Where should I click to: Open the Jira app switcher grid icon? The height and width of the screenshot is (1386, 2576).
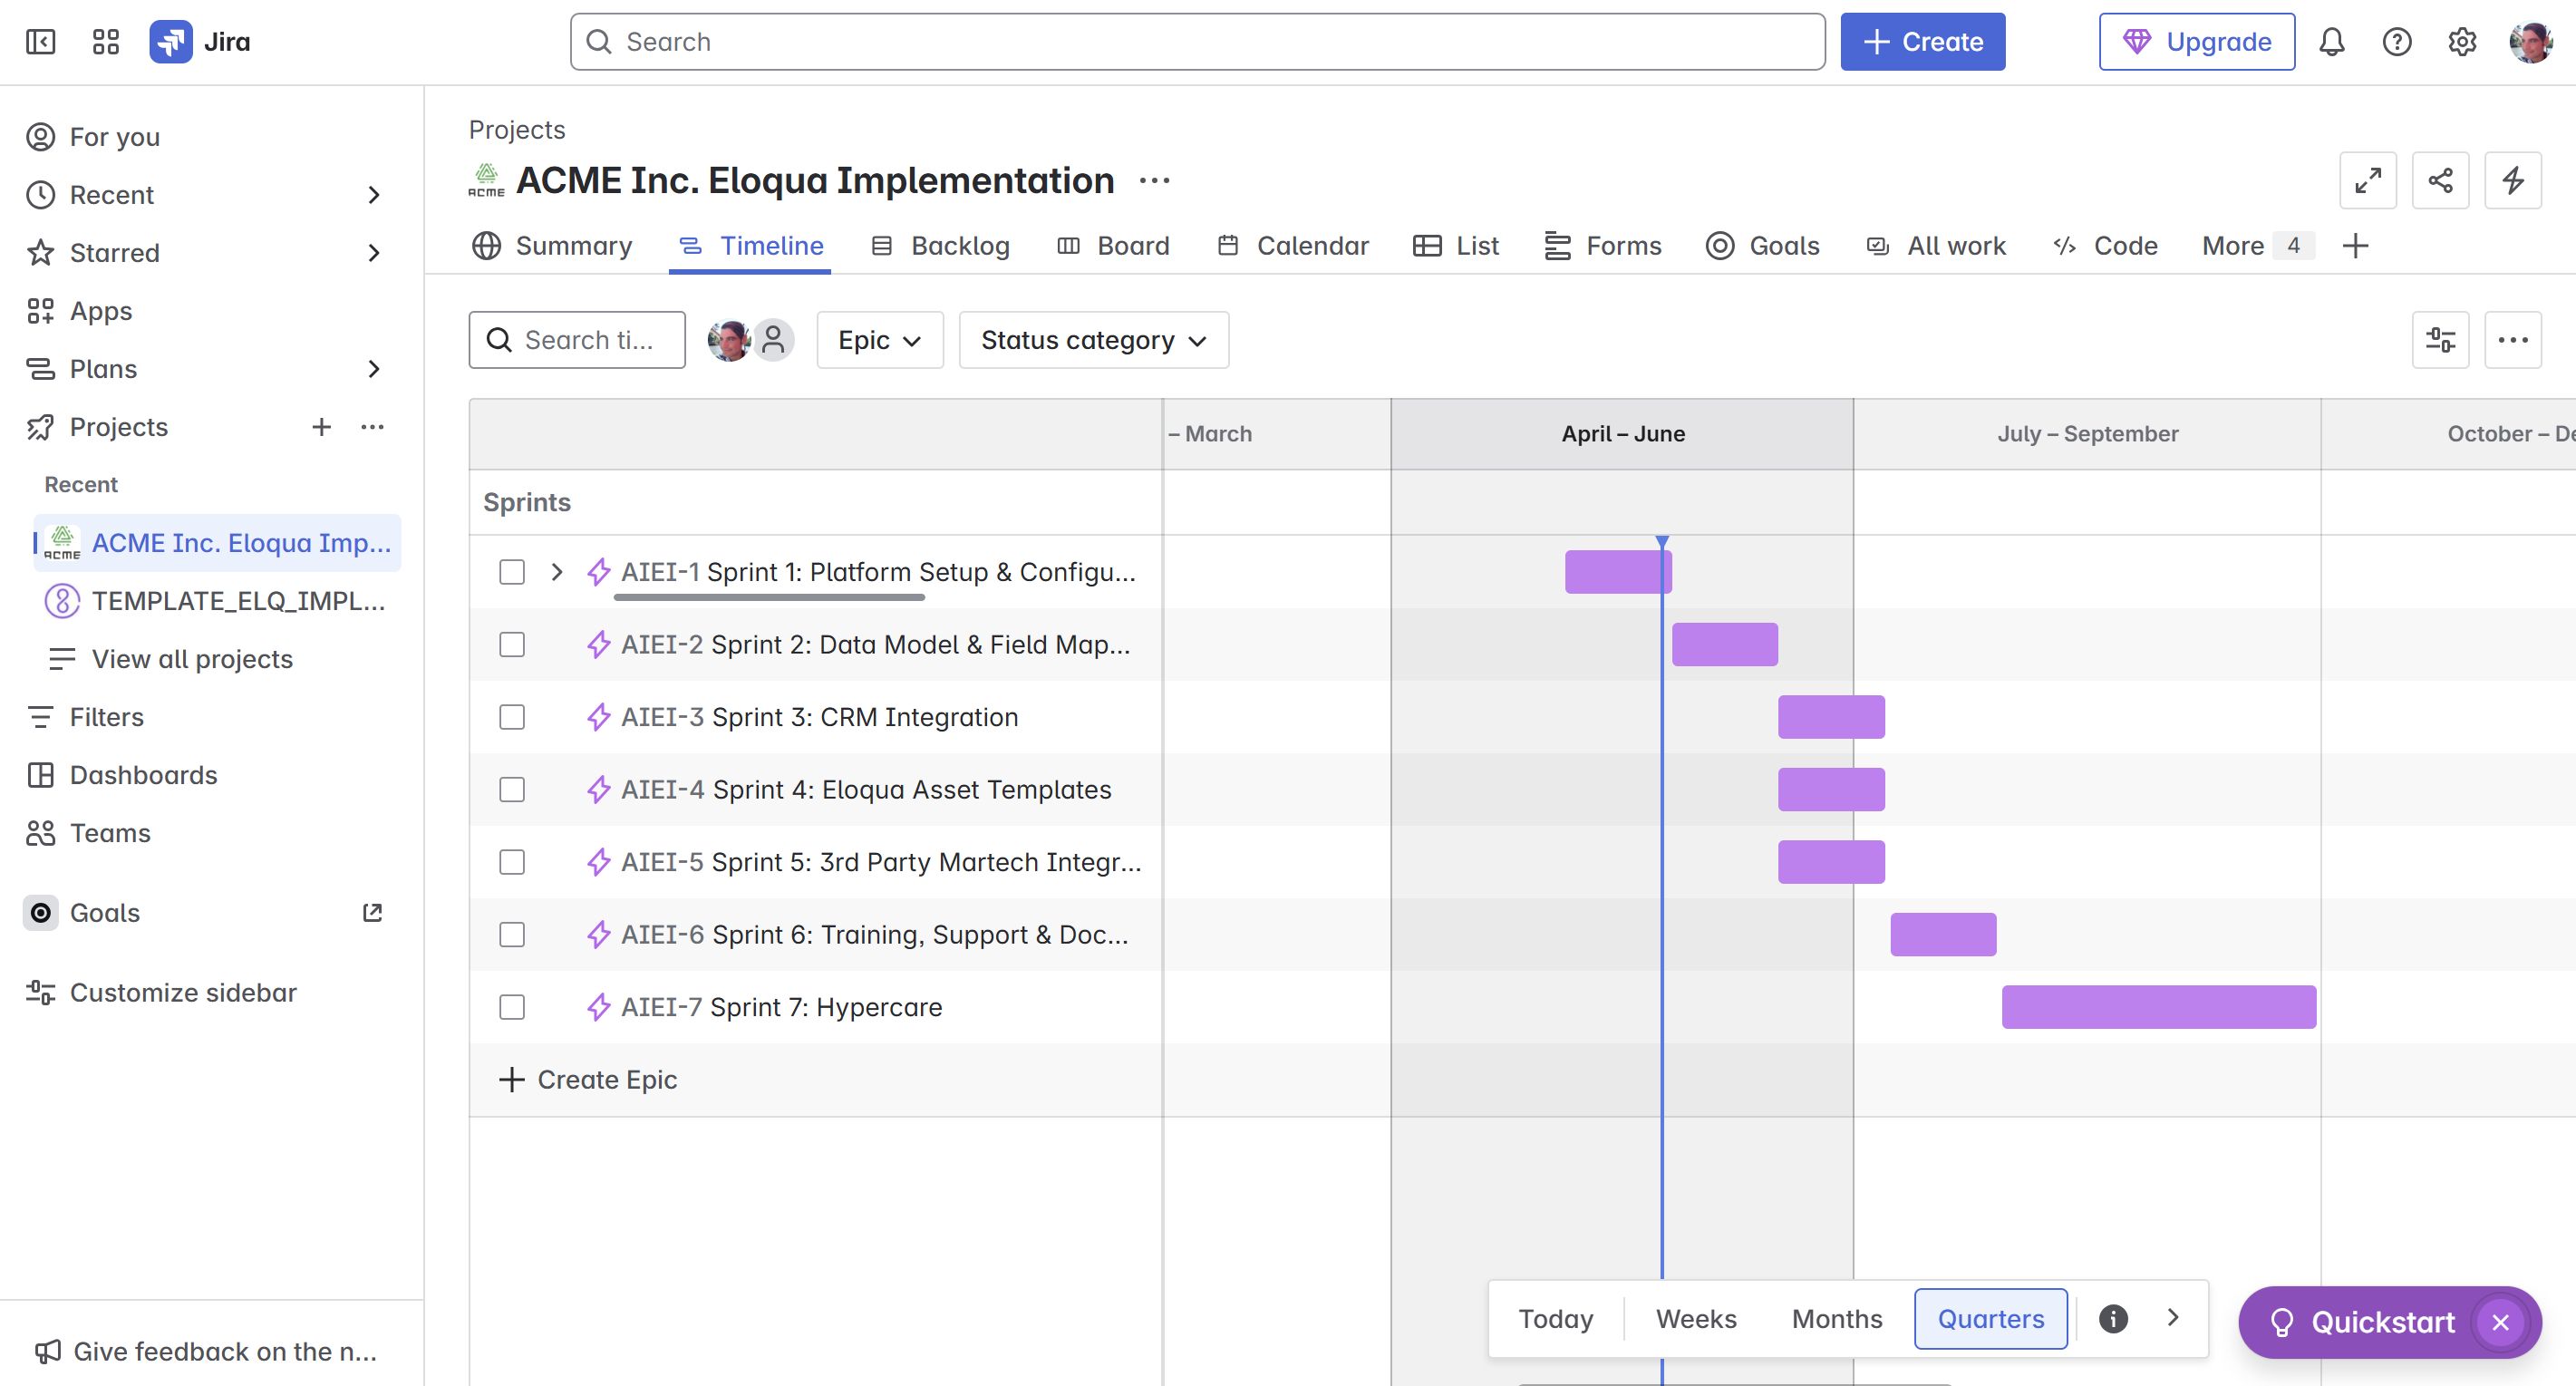pos(104,41)
